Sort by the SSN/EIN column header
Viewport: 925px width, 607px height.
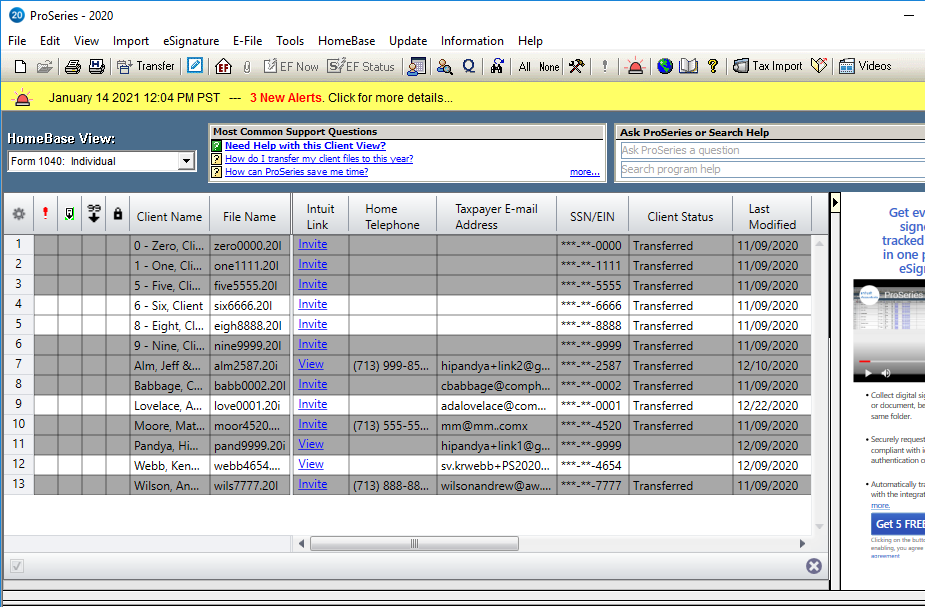point(592,216)
